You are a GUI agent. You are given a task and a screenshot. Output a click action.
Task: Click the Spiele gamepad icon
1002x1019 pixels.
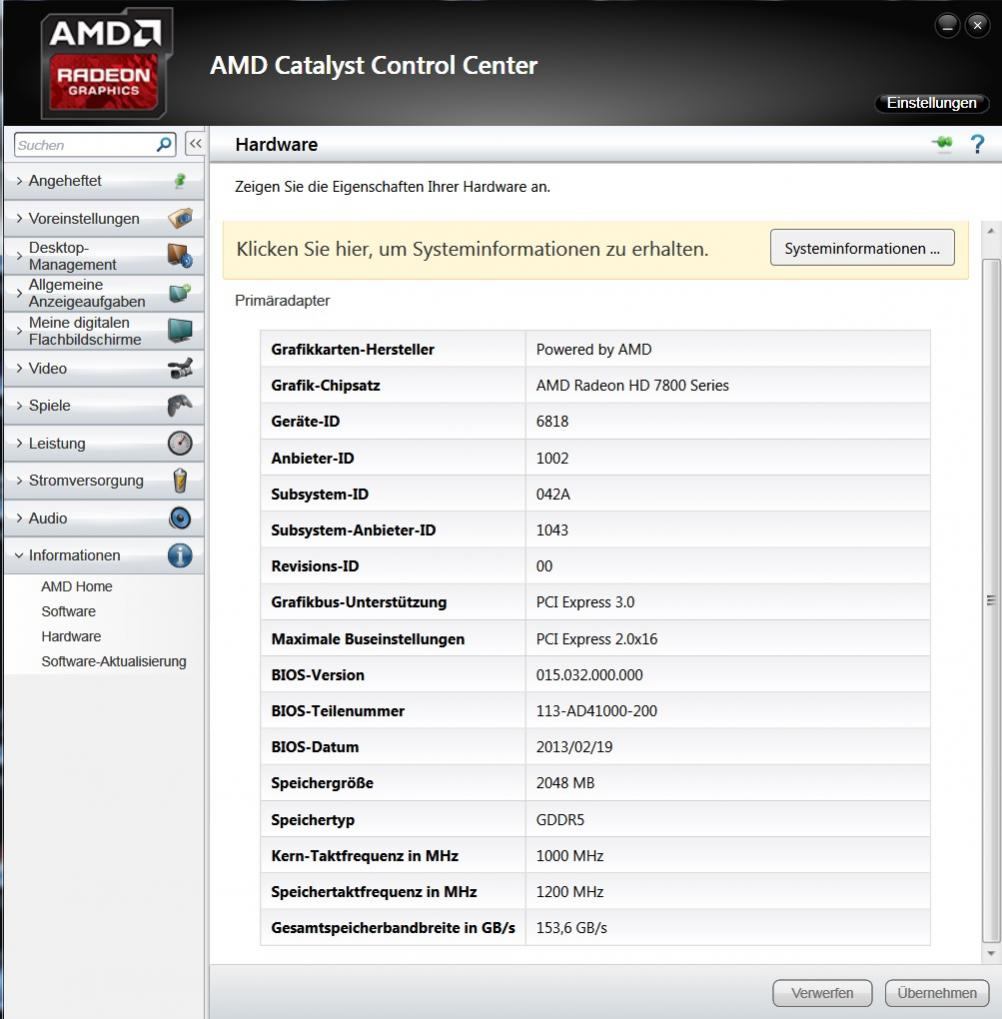pos(180,406)
